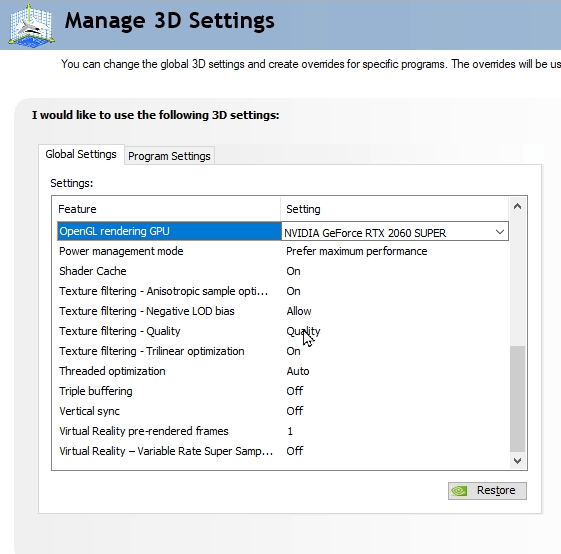Click the Triple buffering Off value
This screenshot has width=561, height=554.
click(x=294, y=391)
